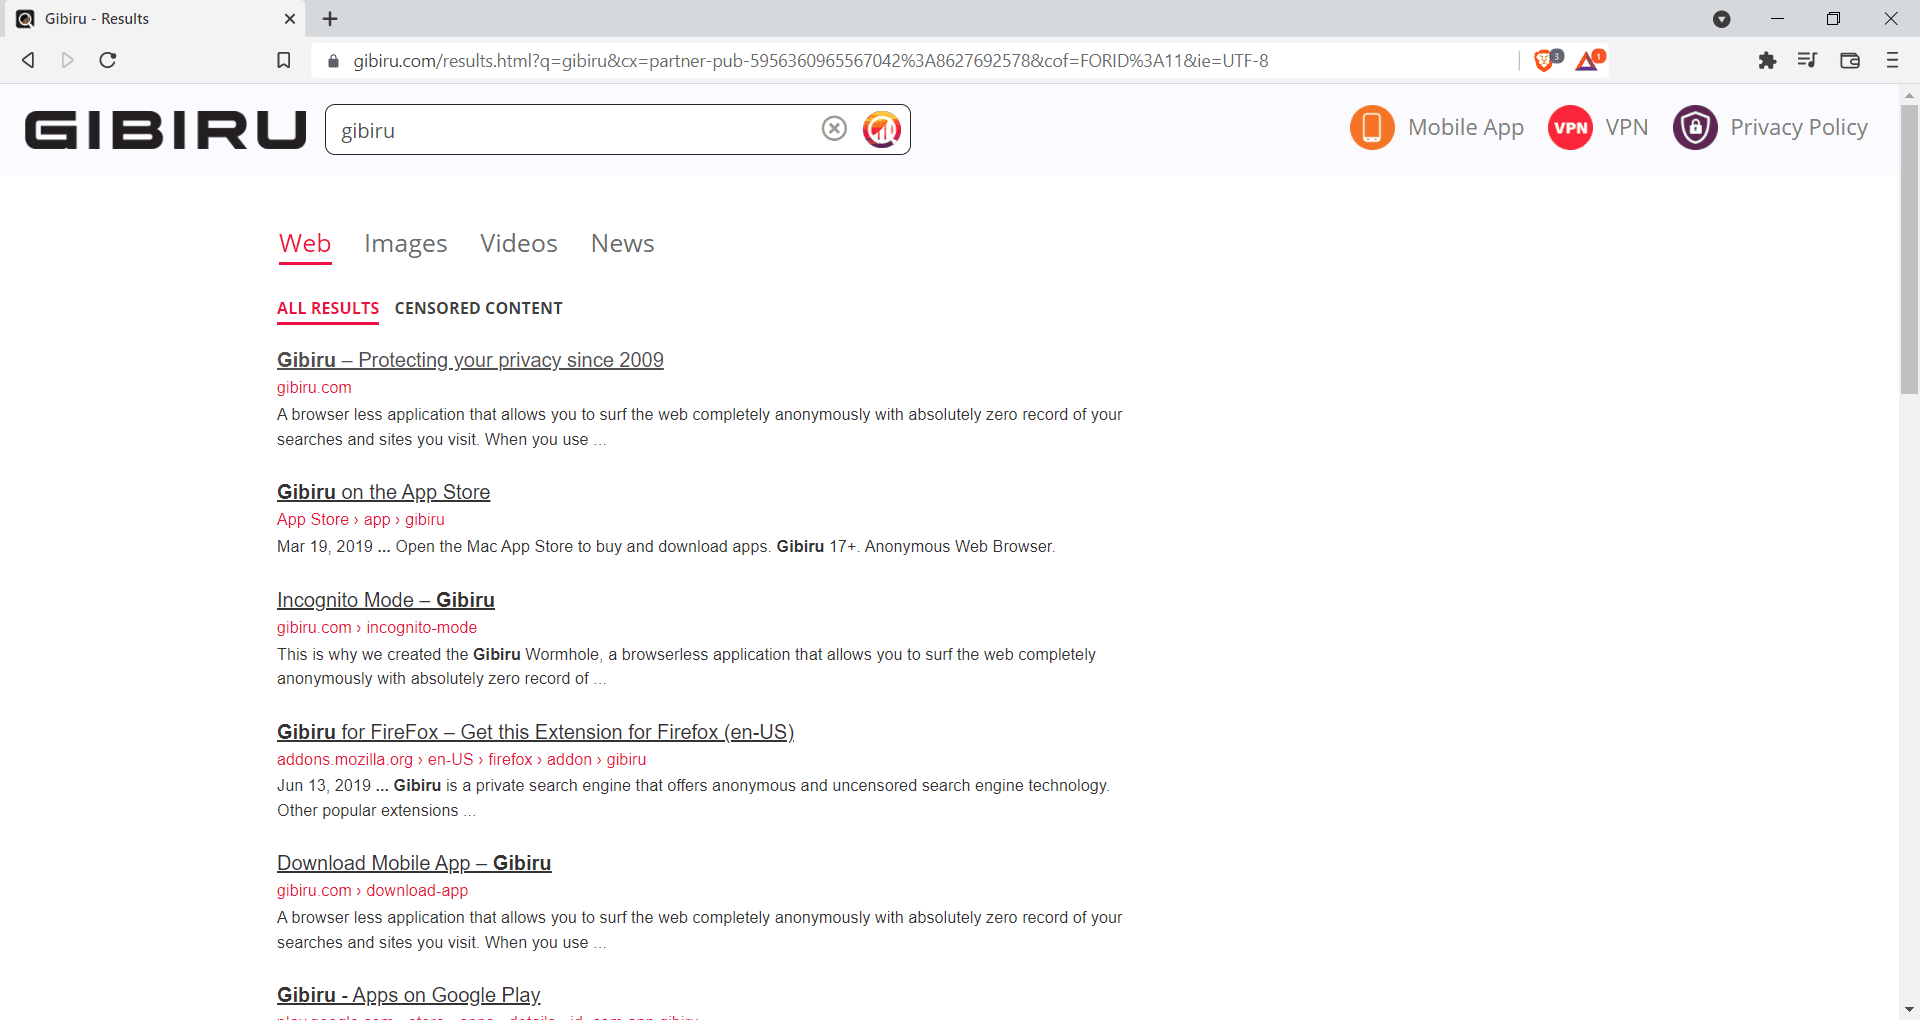Click the Gibiru search submit icon
The height and width of the screenshot is (1020, 1920).
click(881, 129)
